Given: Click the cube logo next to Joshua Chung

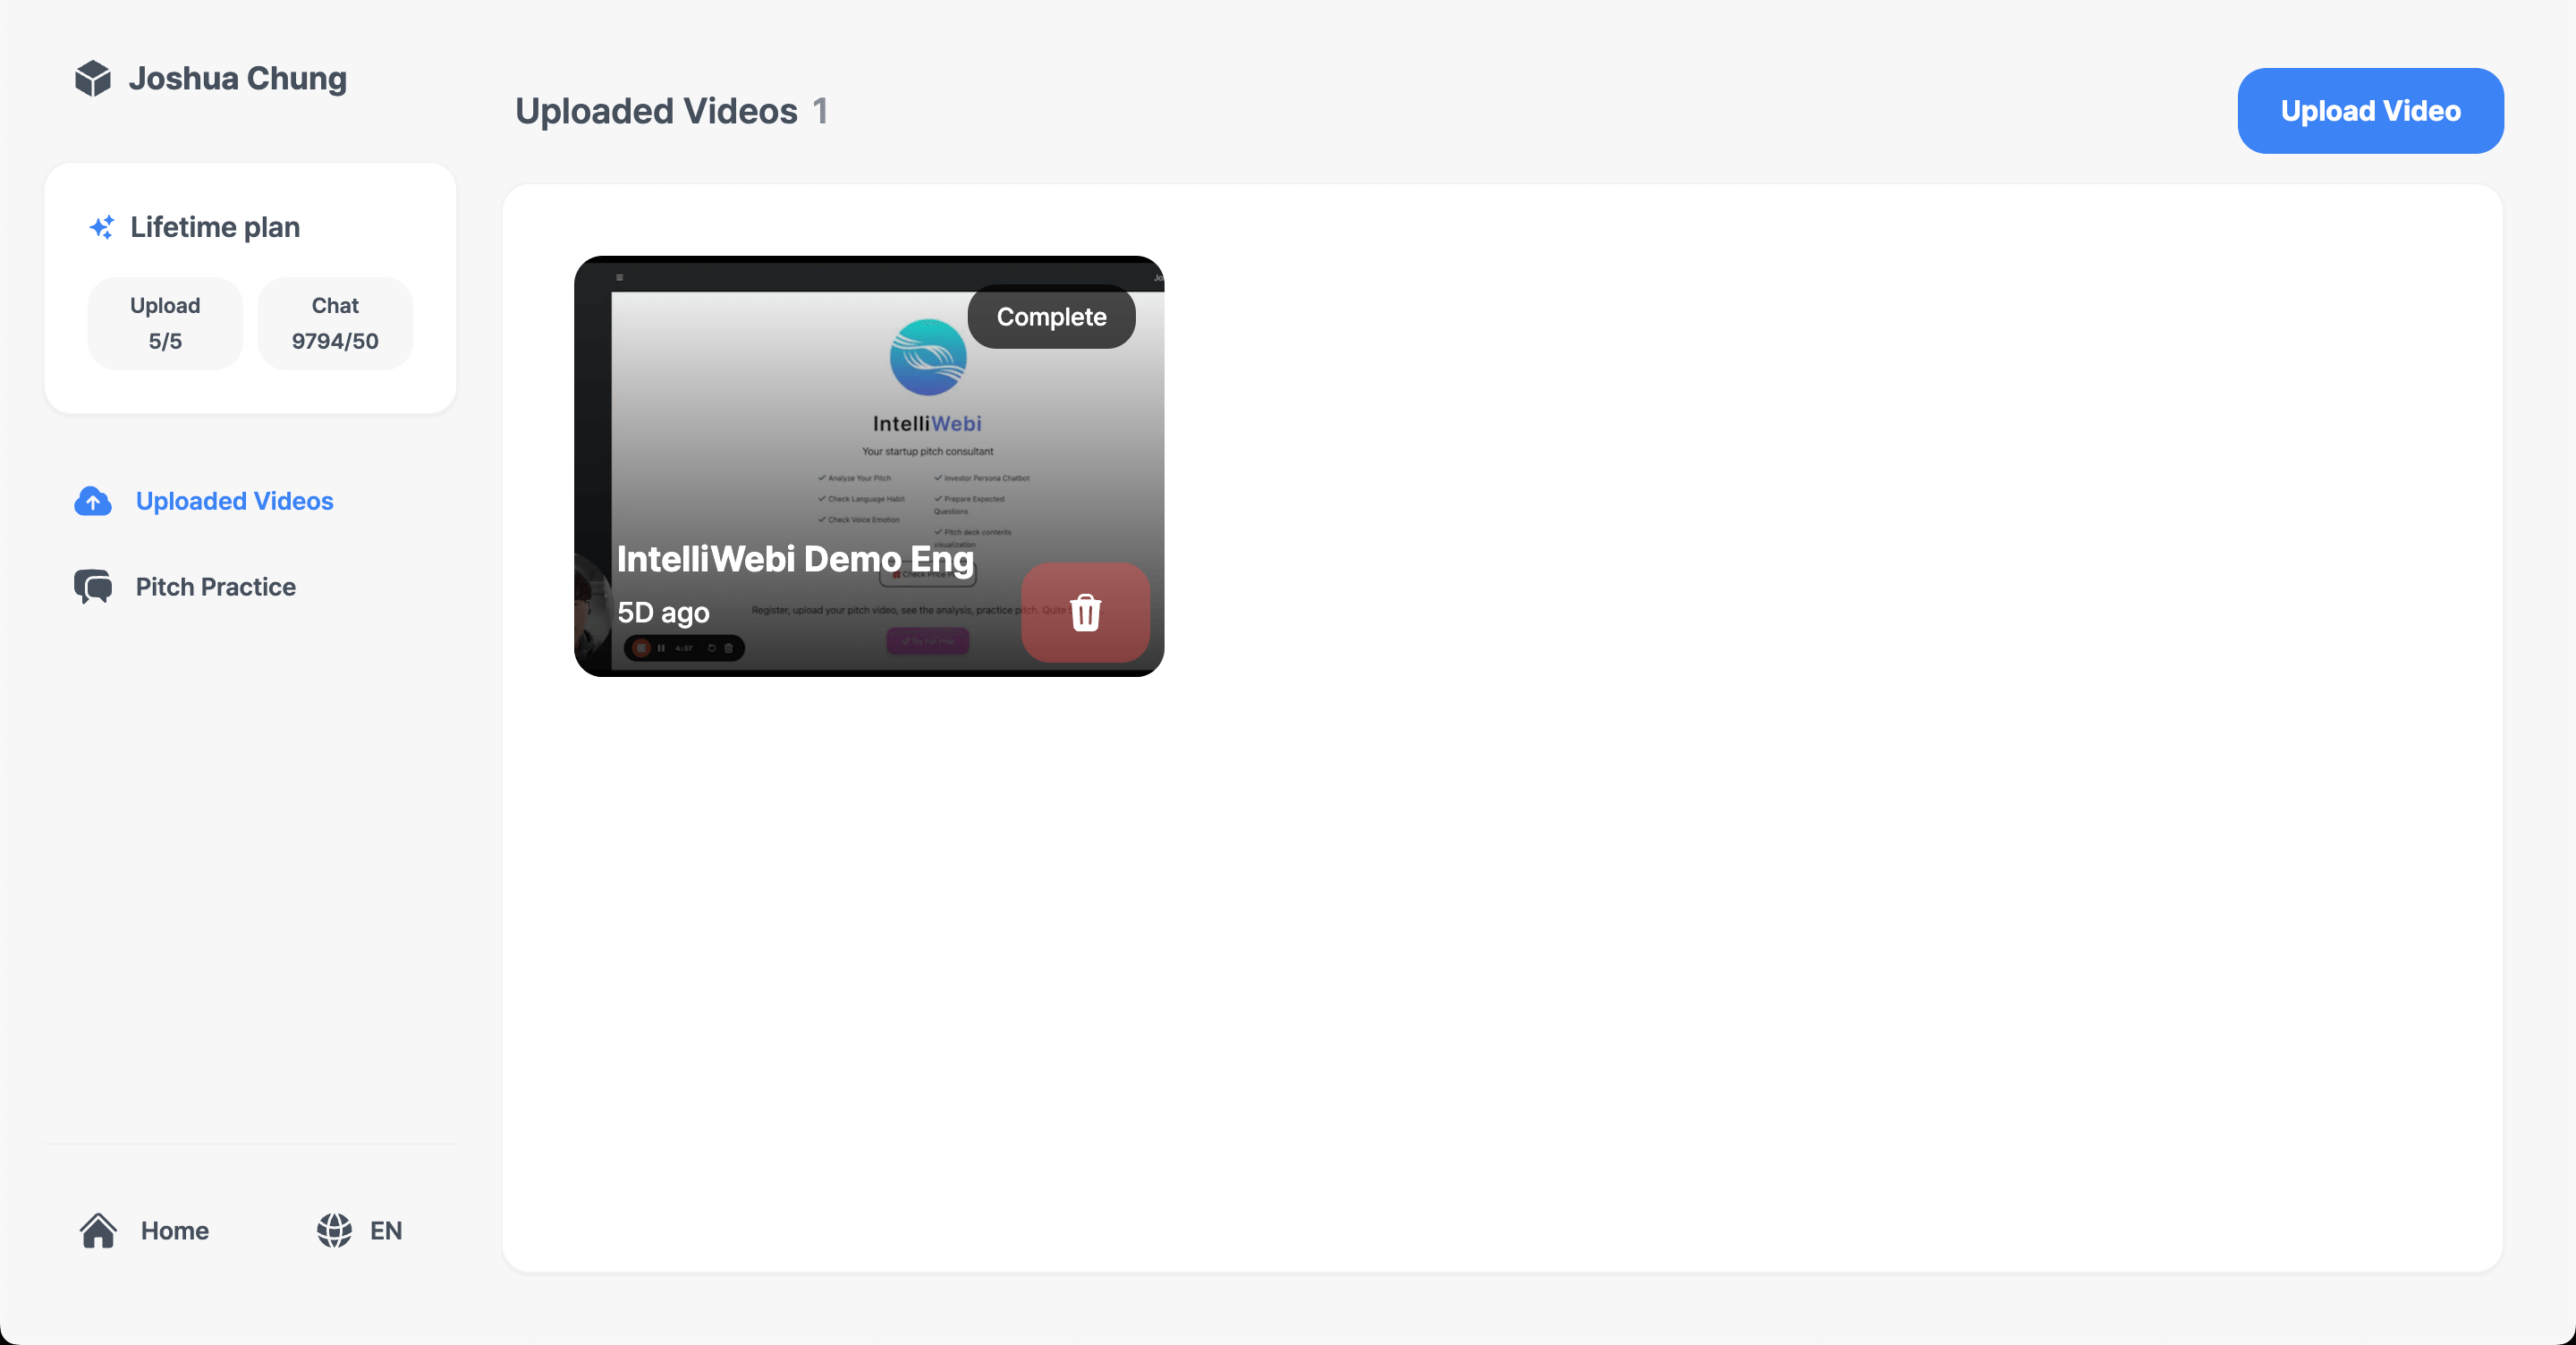Looking at the screenshot, I should (x=92, y=78).
